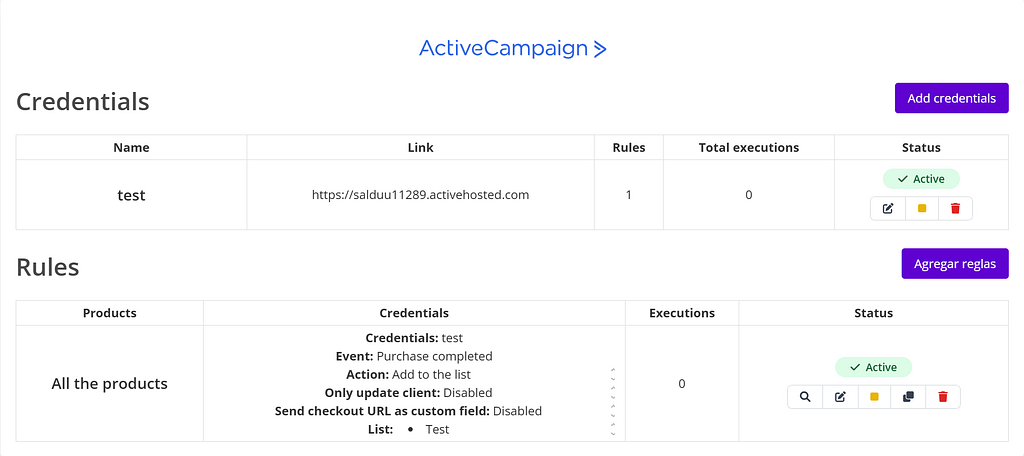Click the Add credentials button

[951, 98]
